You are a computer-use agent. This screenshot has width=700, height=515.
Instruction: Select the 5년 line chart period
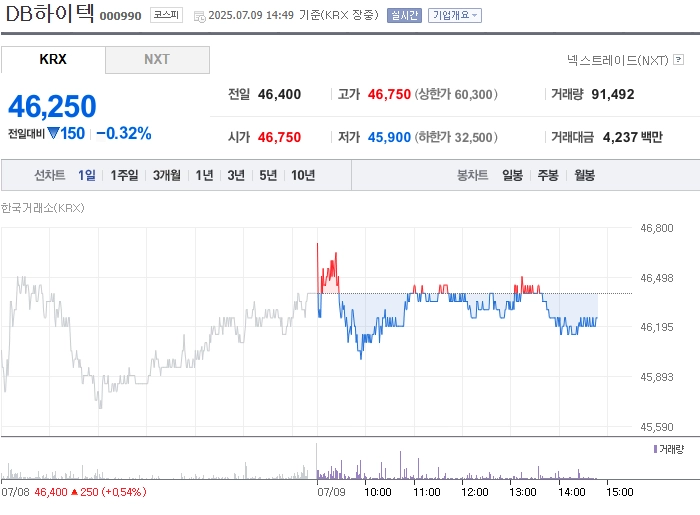click(x=268, y=175)
